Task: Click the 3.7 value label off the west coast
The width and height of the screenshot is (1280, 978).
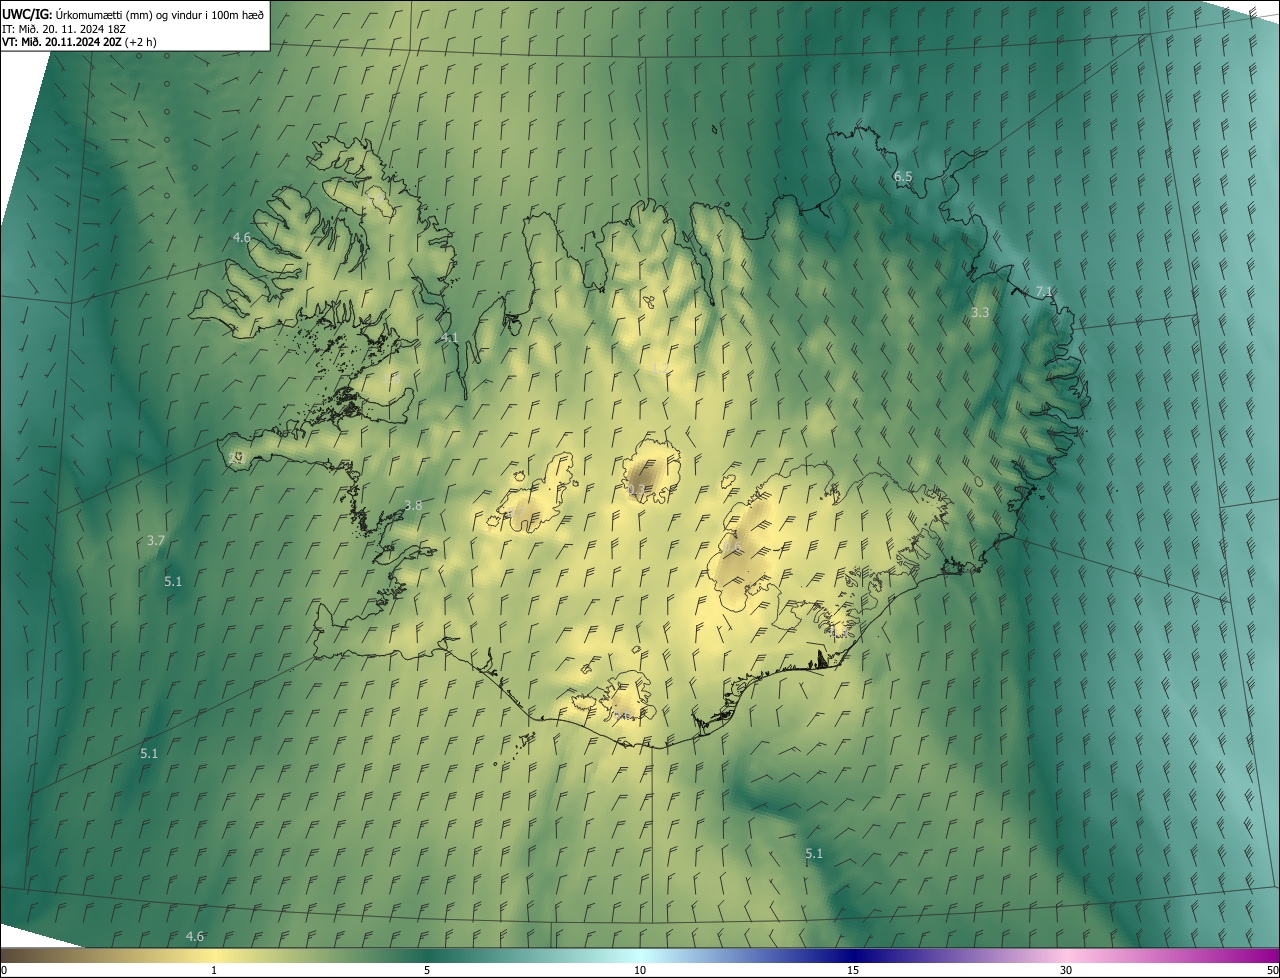Action: click(156, 541)
